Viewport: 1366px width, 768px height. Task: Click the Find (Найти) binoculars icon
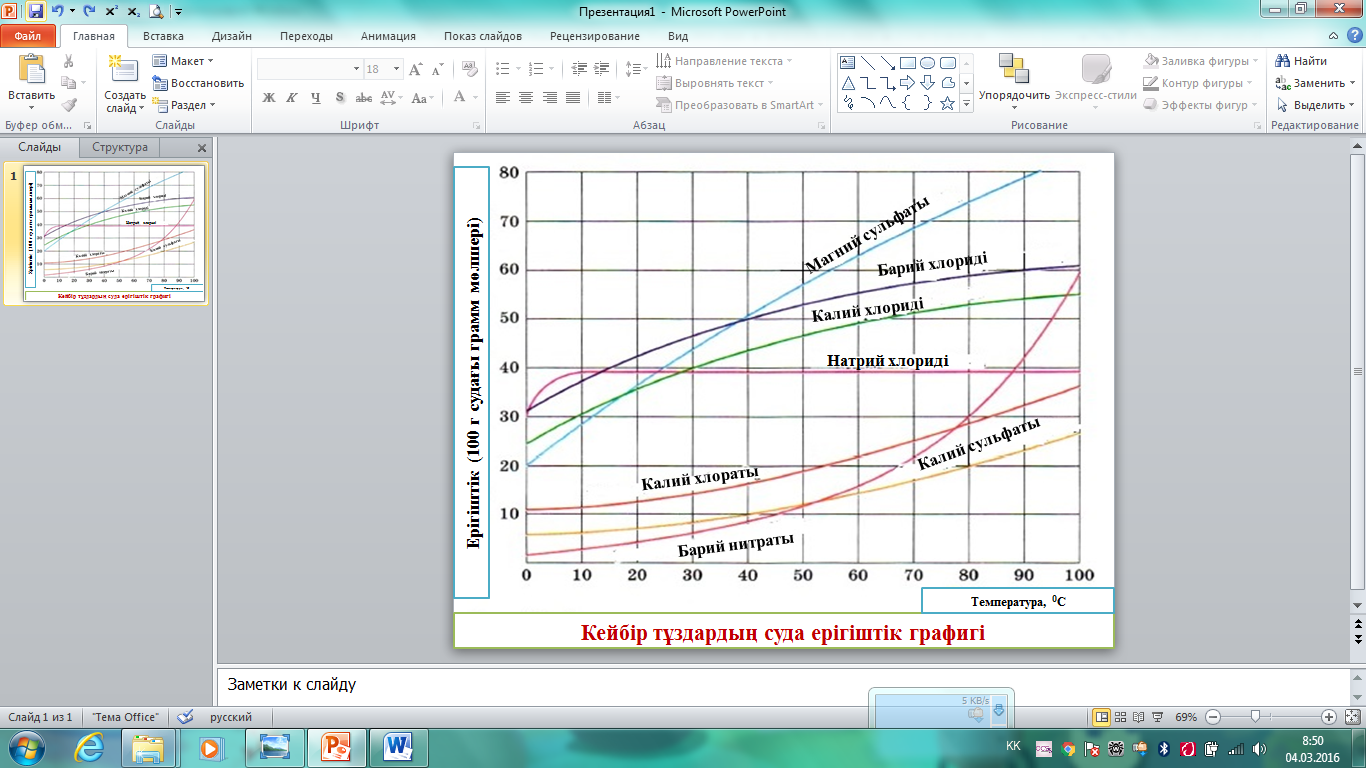1283,61
